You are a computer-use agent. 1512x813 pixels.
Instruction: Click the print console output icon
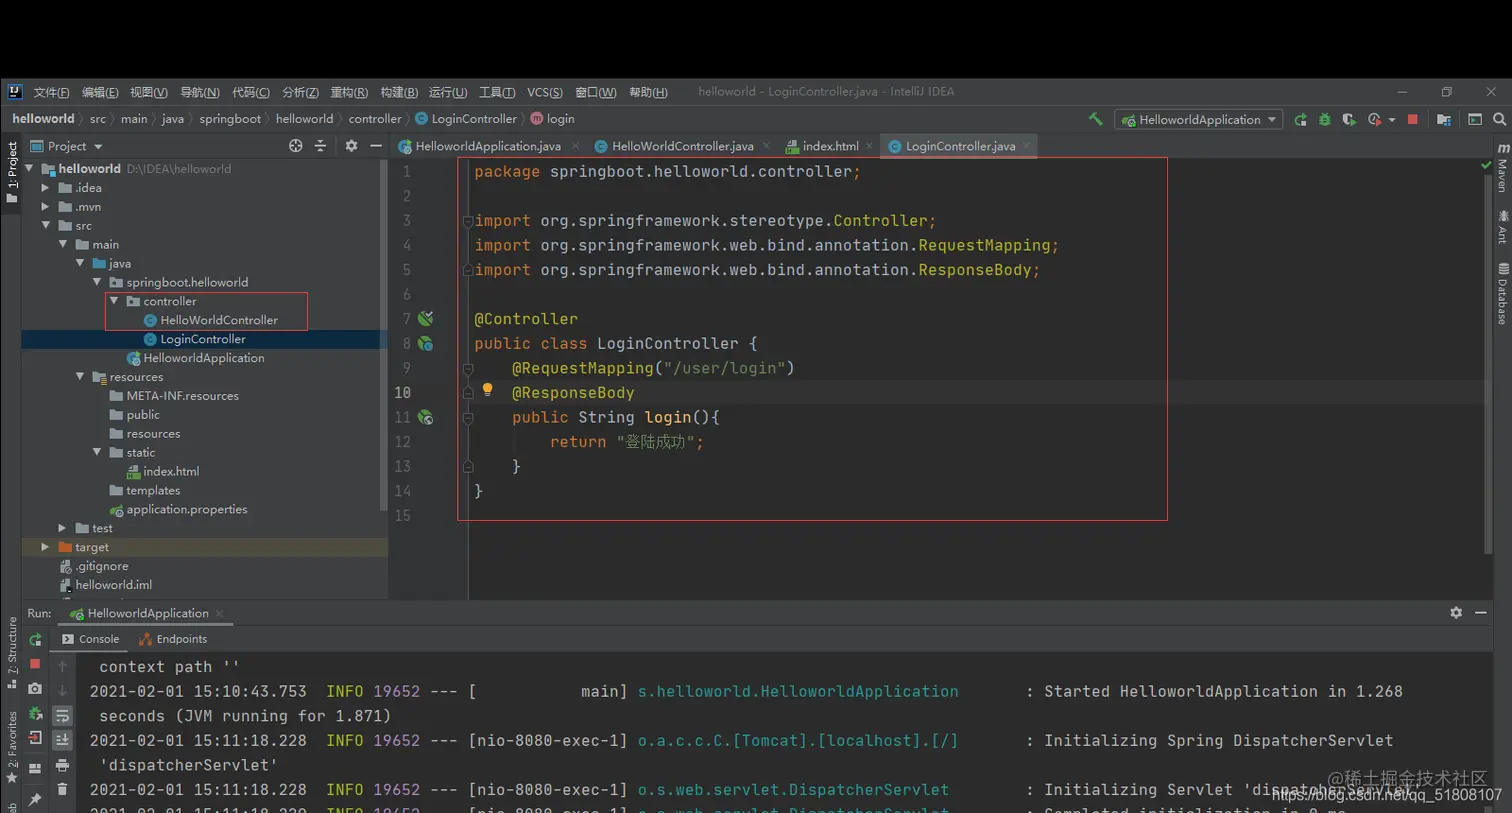tap(62, 765)
